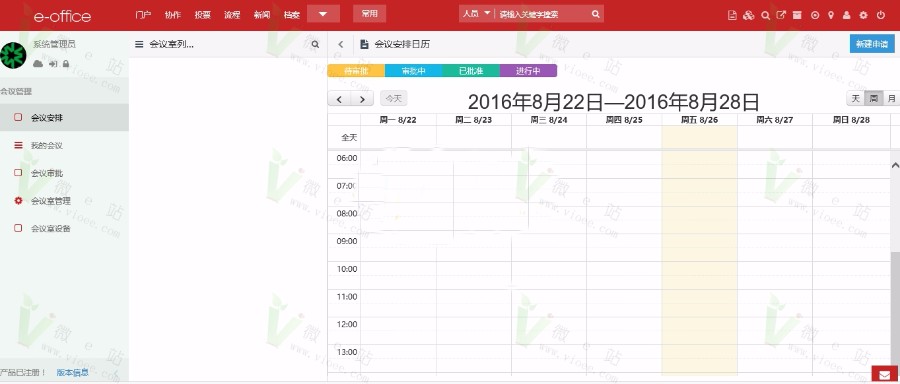Open 会议审批 in the sidebar
This screenshot has width=900, height=384.
coord(64,173)
